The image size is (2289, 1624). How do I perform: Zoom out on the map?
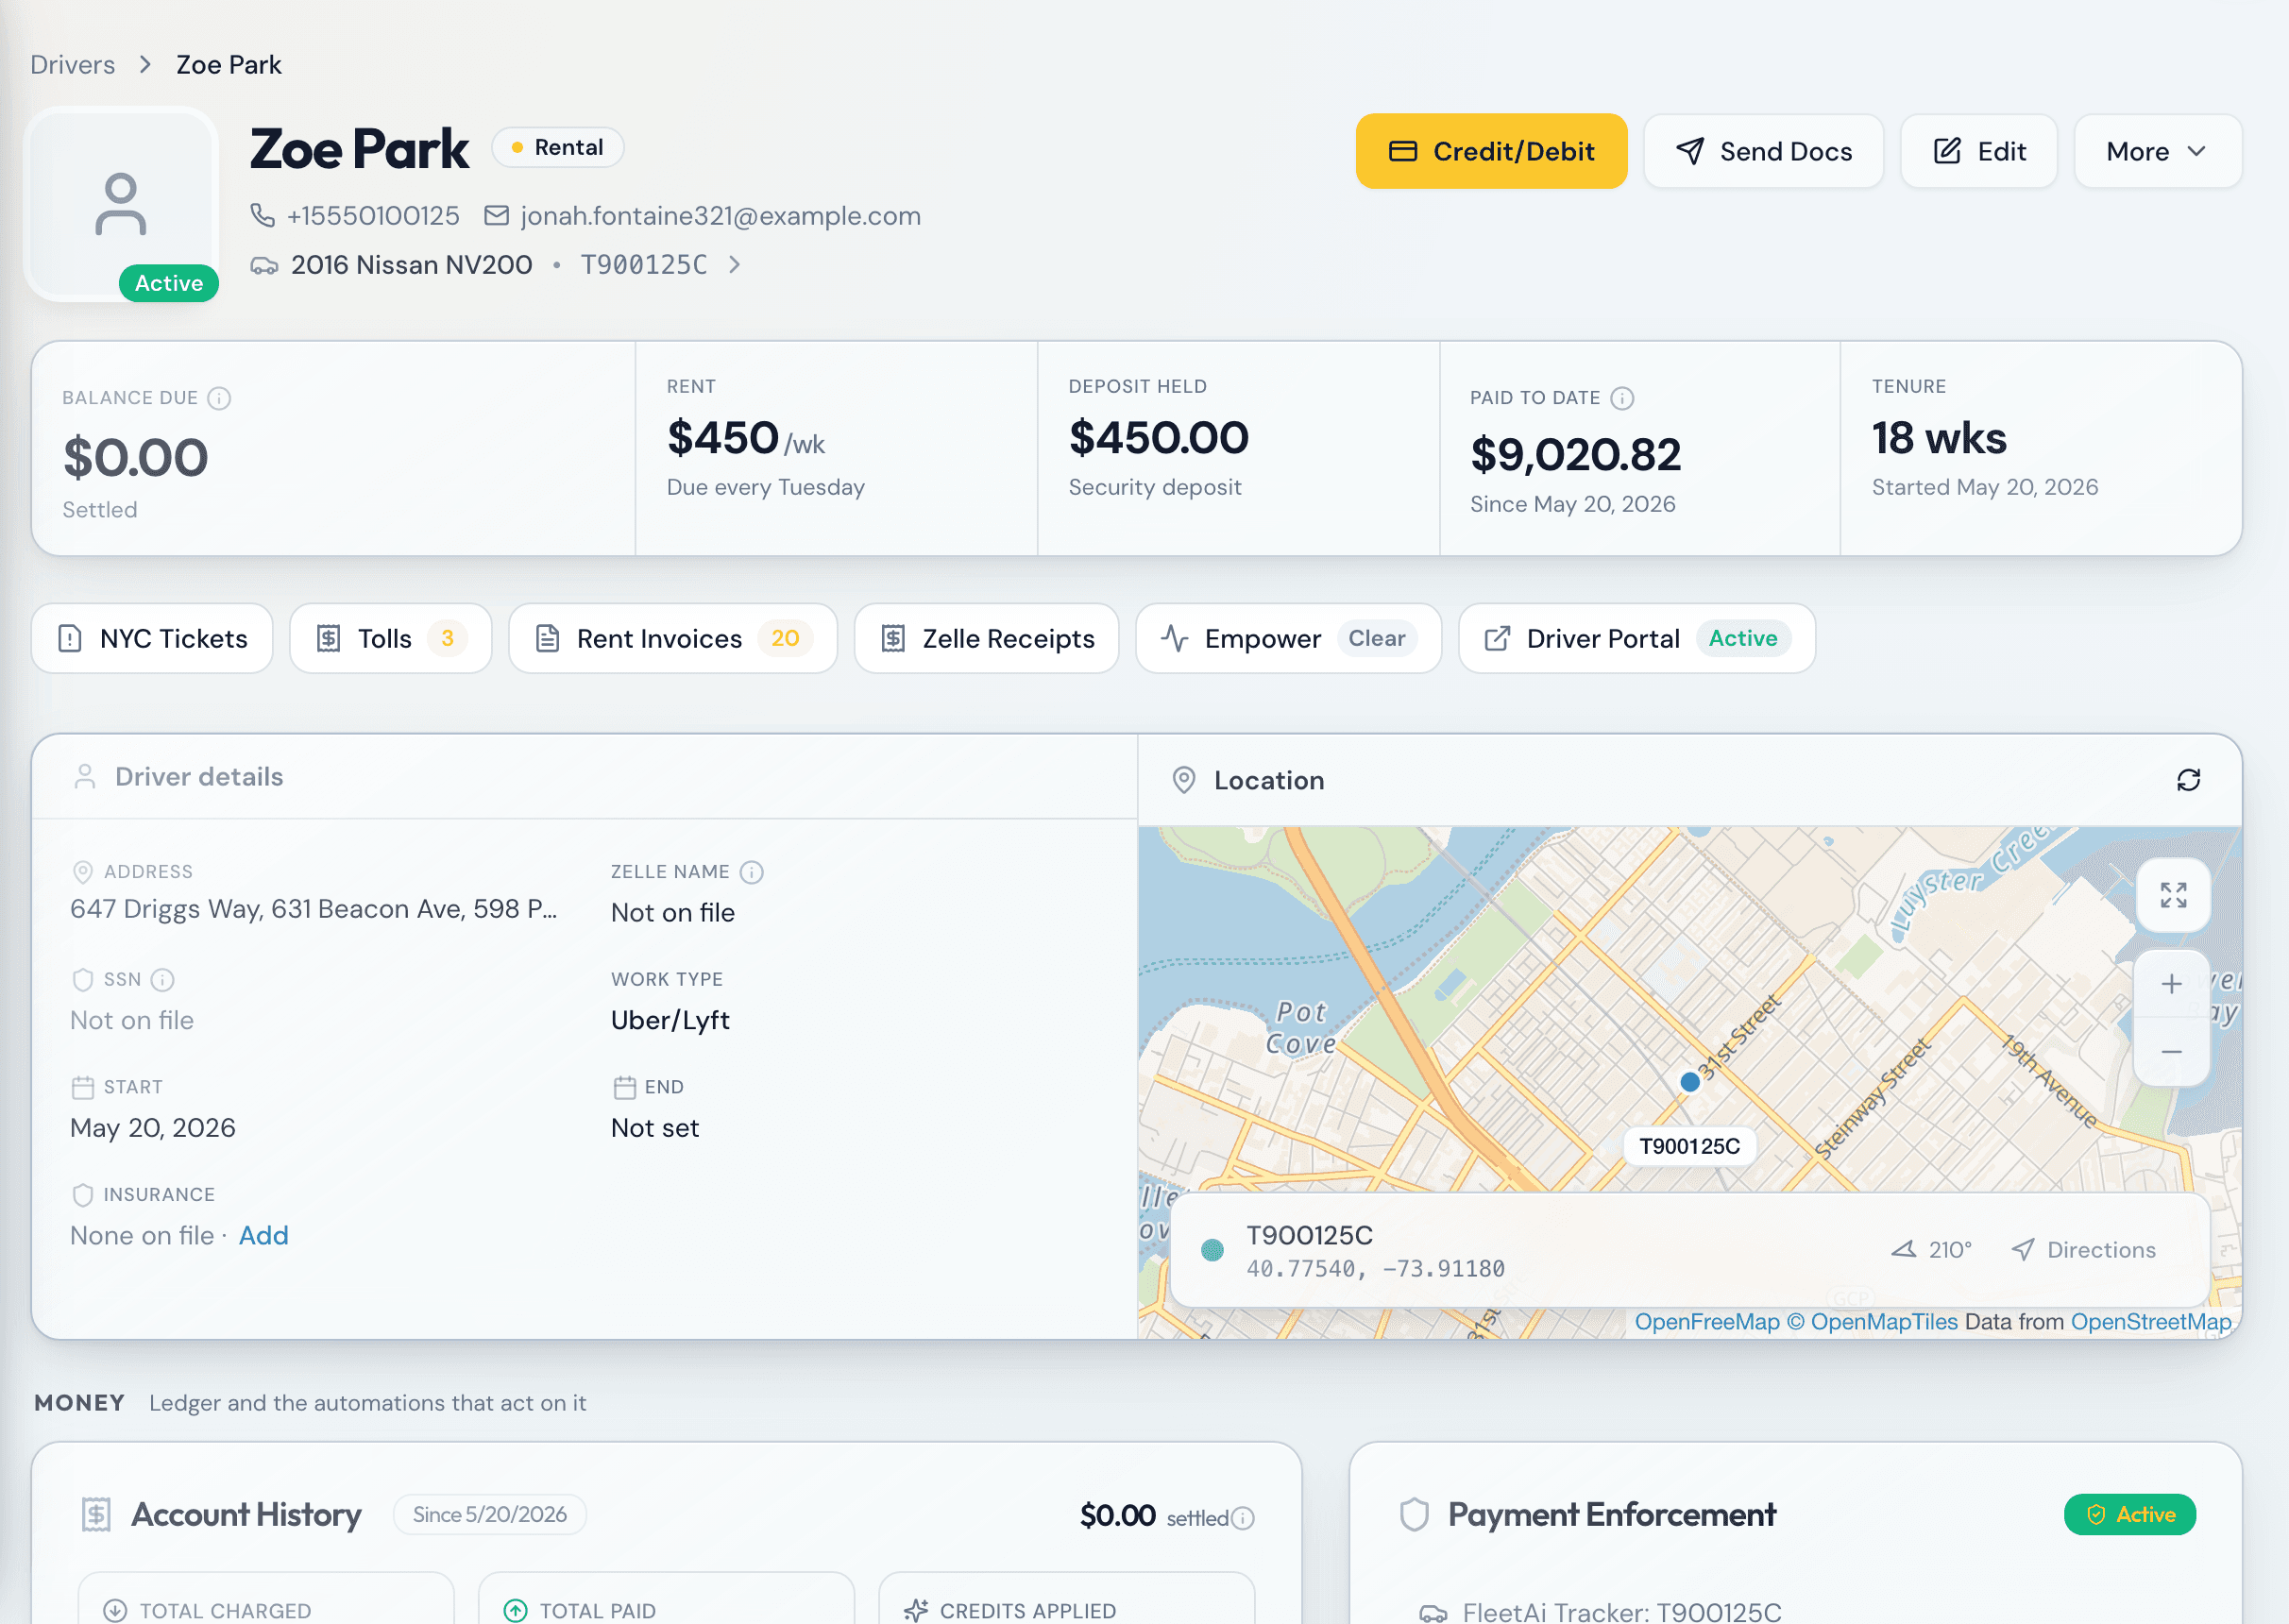click(x=2171, y=1052)
